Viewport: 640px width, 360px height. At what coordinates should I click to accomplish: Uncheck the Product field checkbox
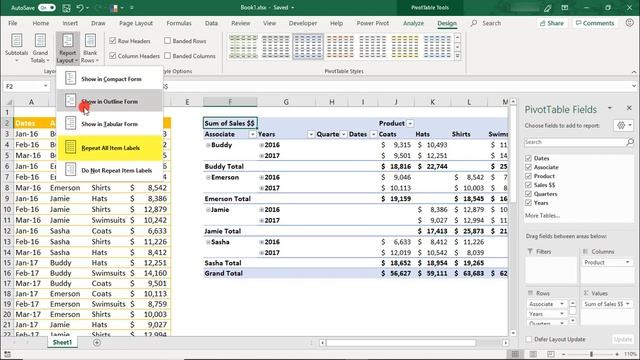(x=529, y=176)
